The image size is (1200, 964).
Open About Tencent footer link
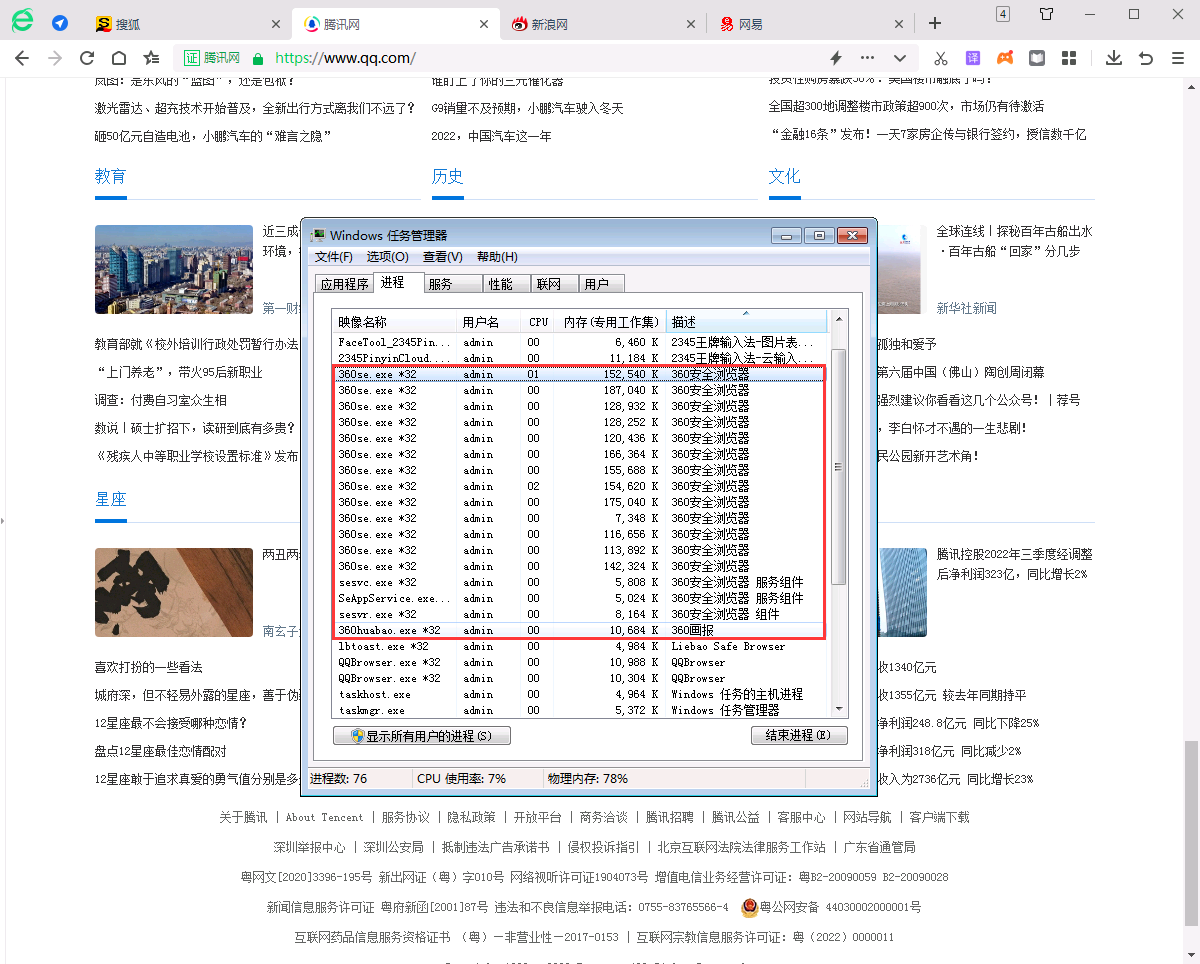point(325,817)
